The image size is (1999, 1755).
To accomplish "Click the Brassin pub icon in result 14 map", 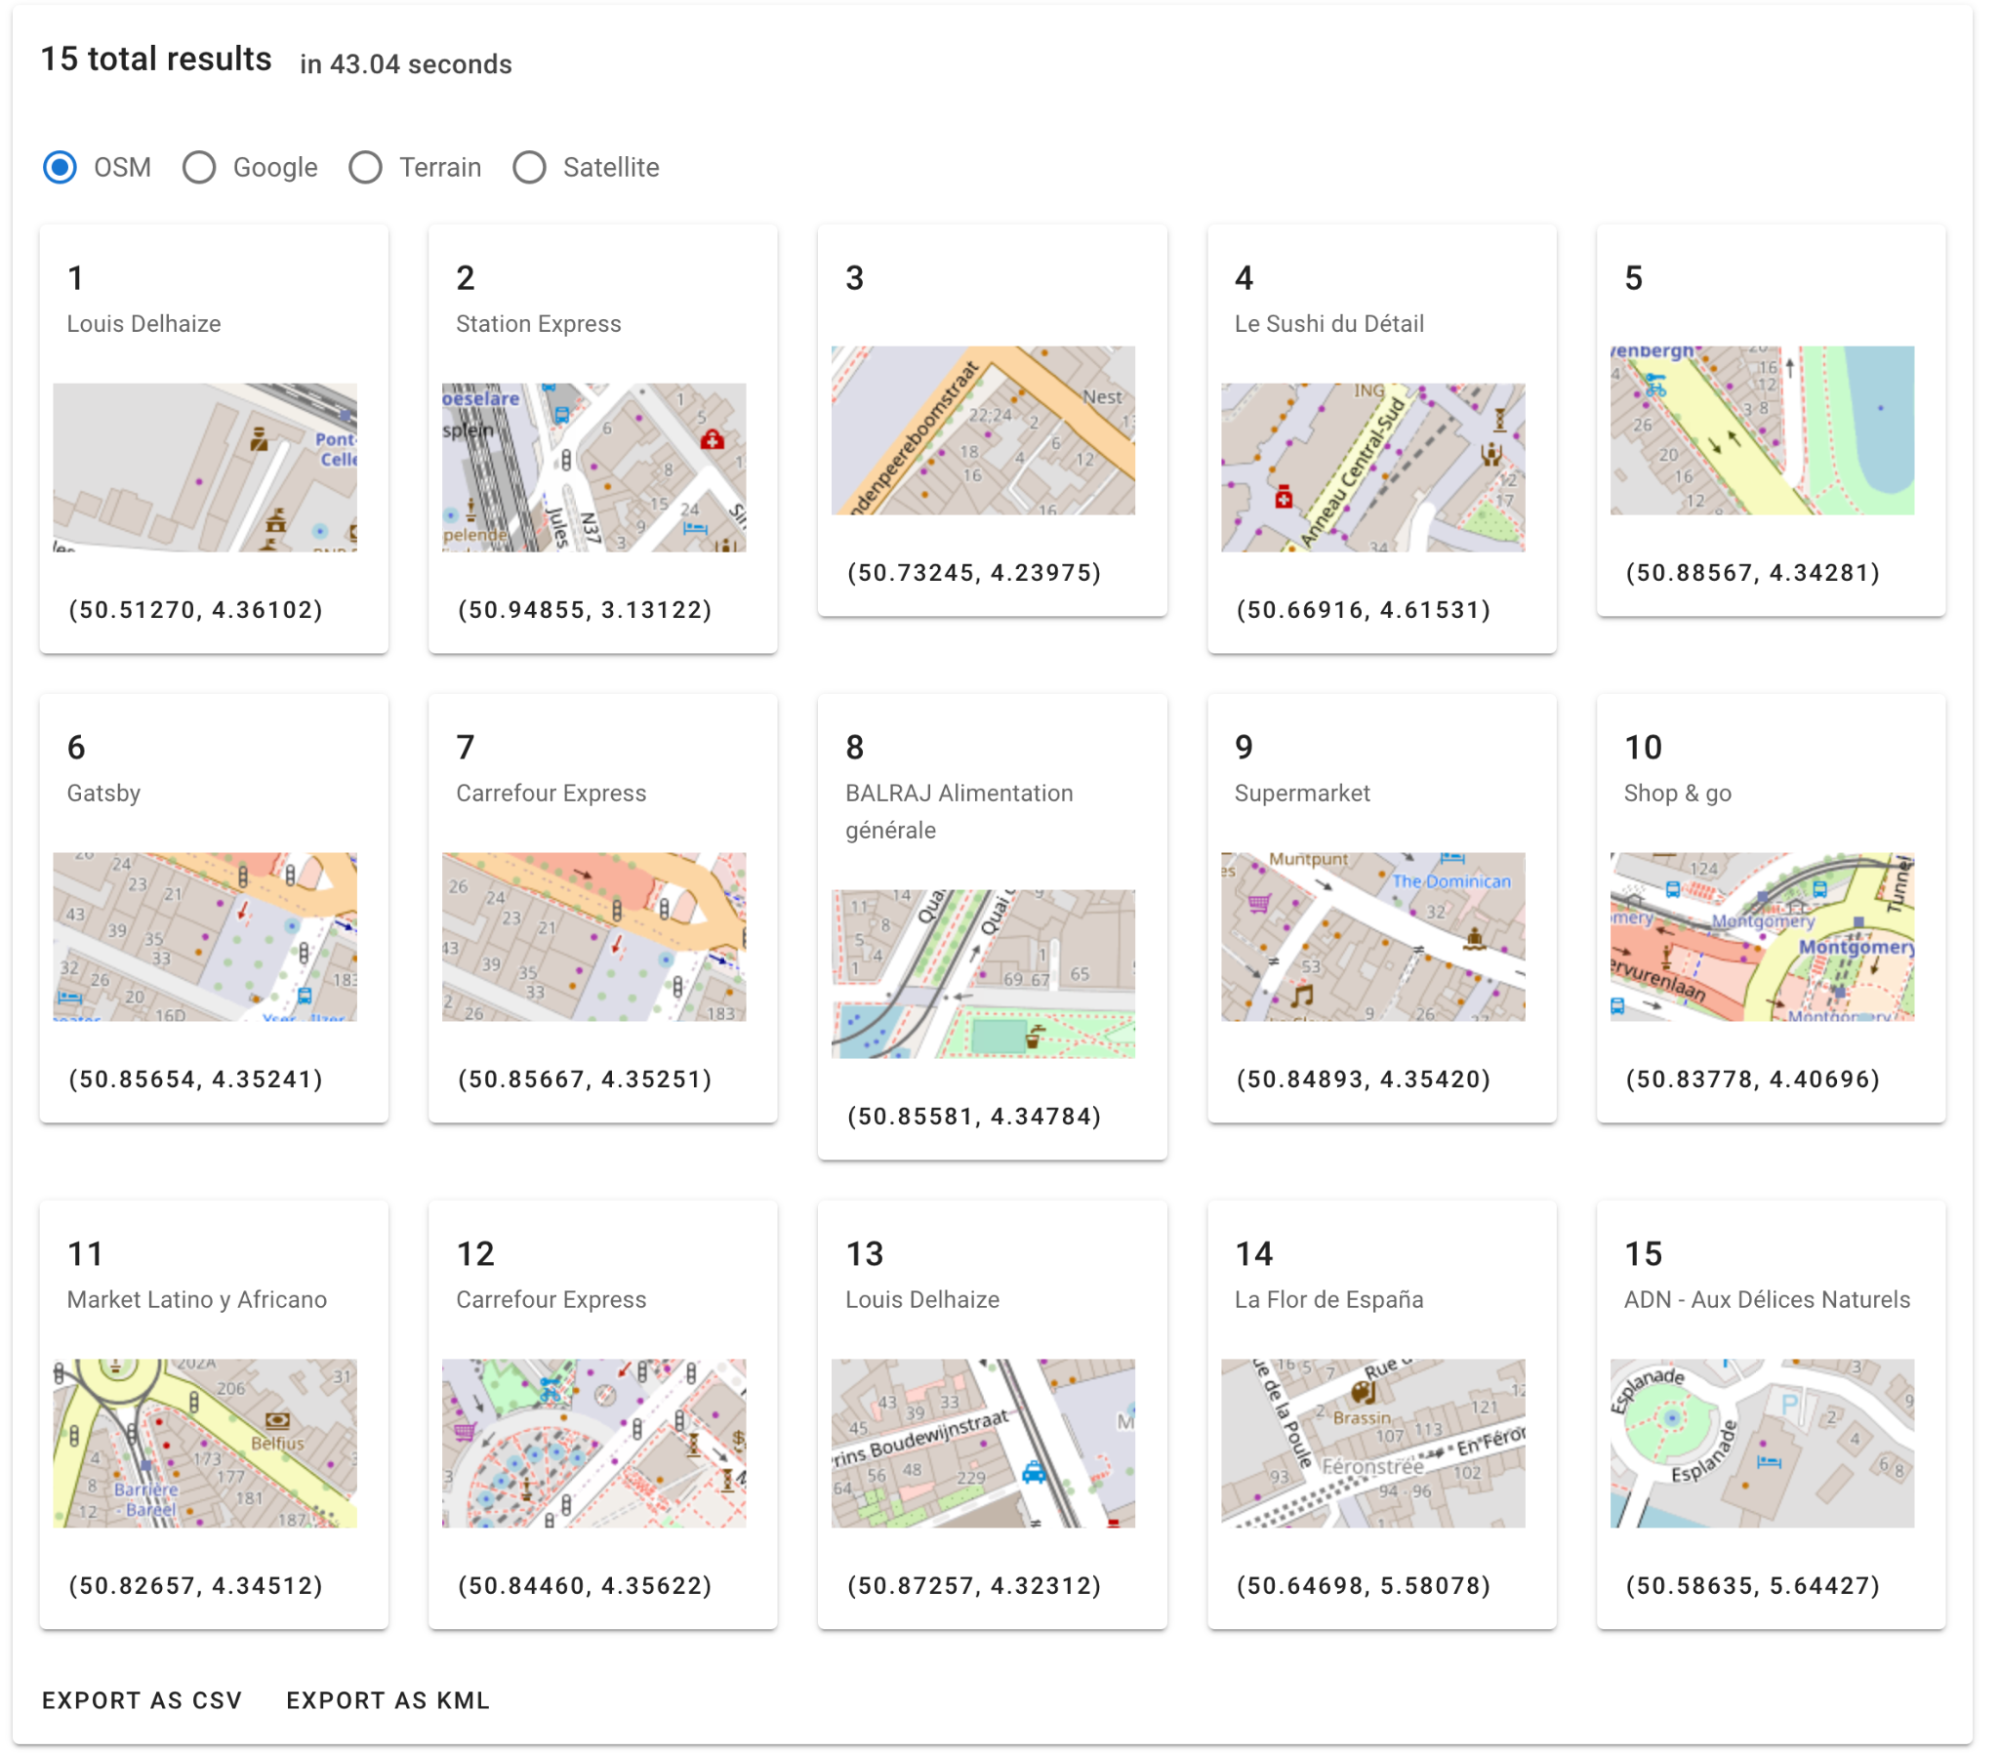I will tap(1363, 1391).
